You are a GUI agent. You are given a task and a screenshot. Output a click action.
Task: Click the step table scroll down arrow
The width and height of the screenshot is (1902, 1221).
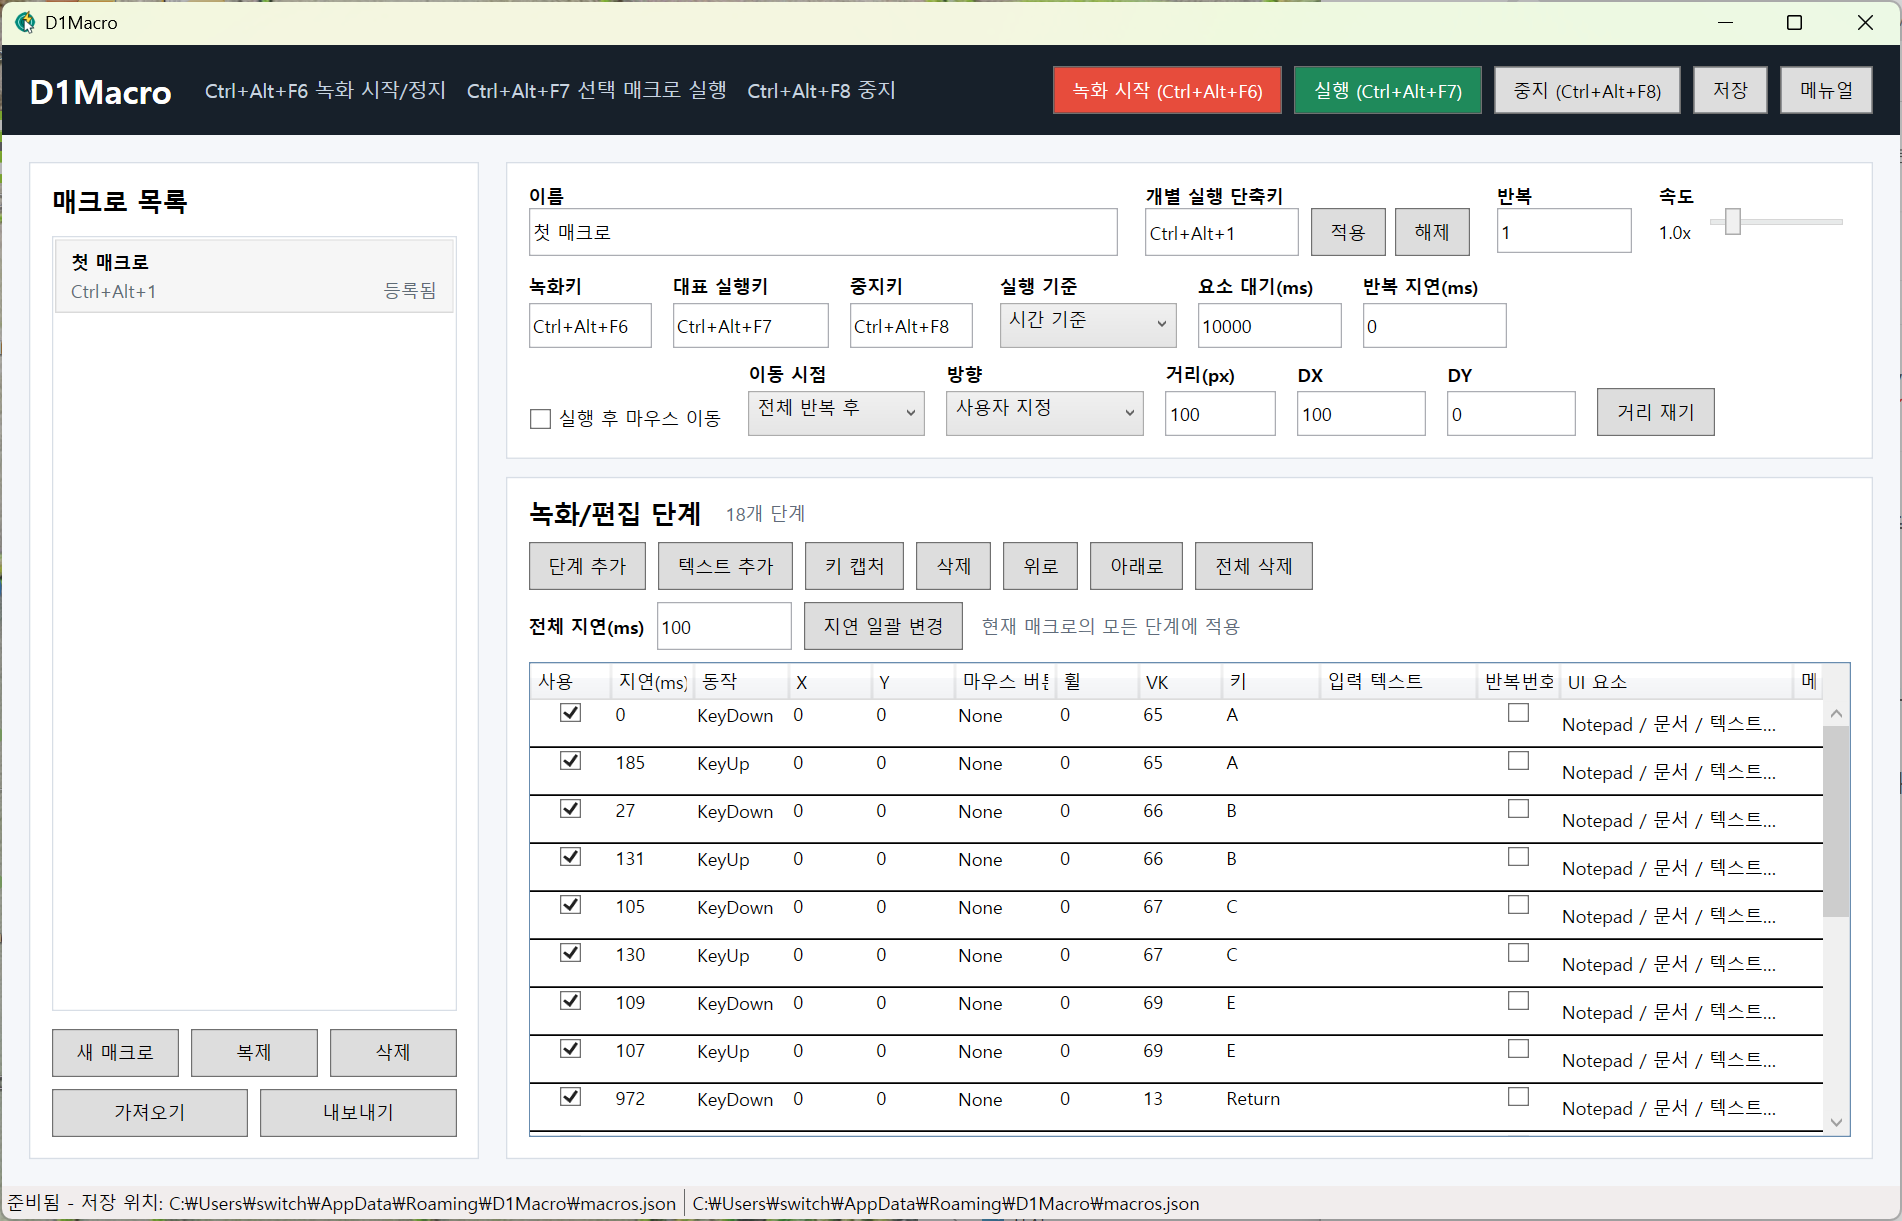[x=1836, y=1123]
